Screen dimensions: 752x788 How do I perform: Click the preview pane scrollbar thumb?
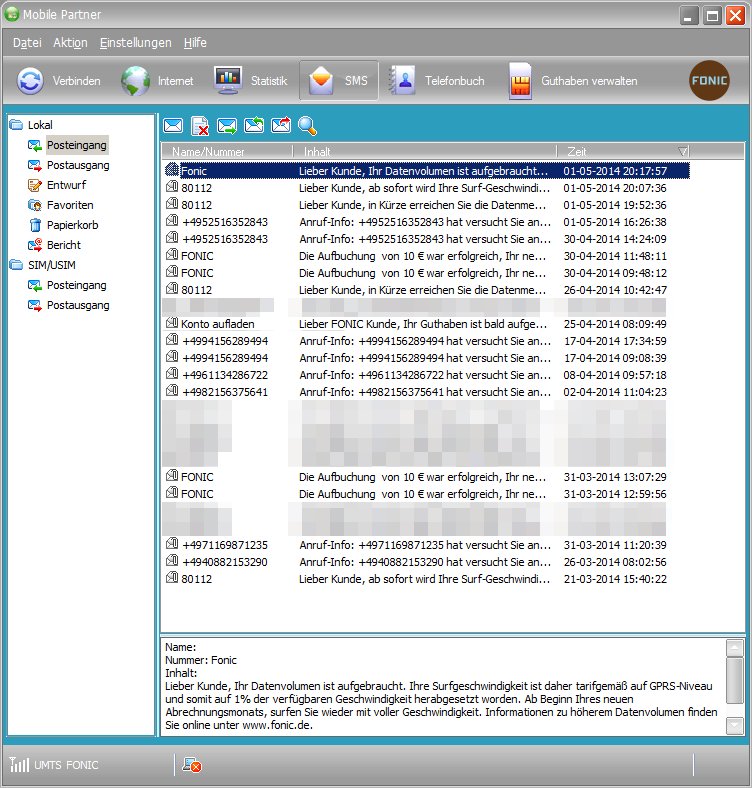[x=735, y=680]
